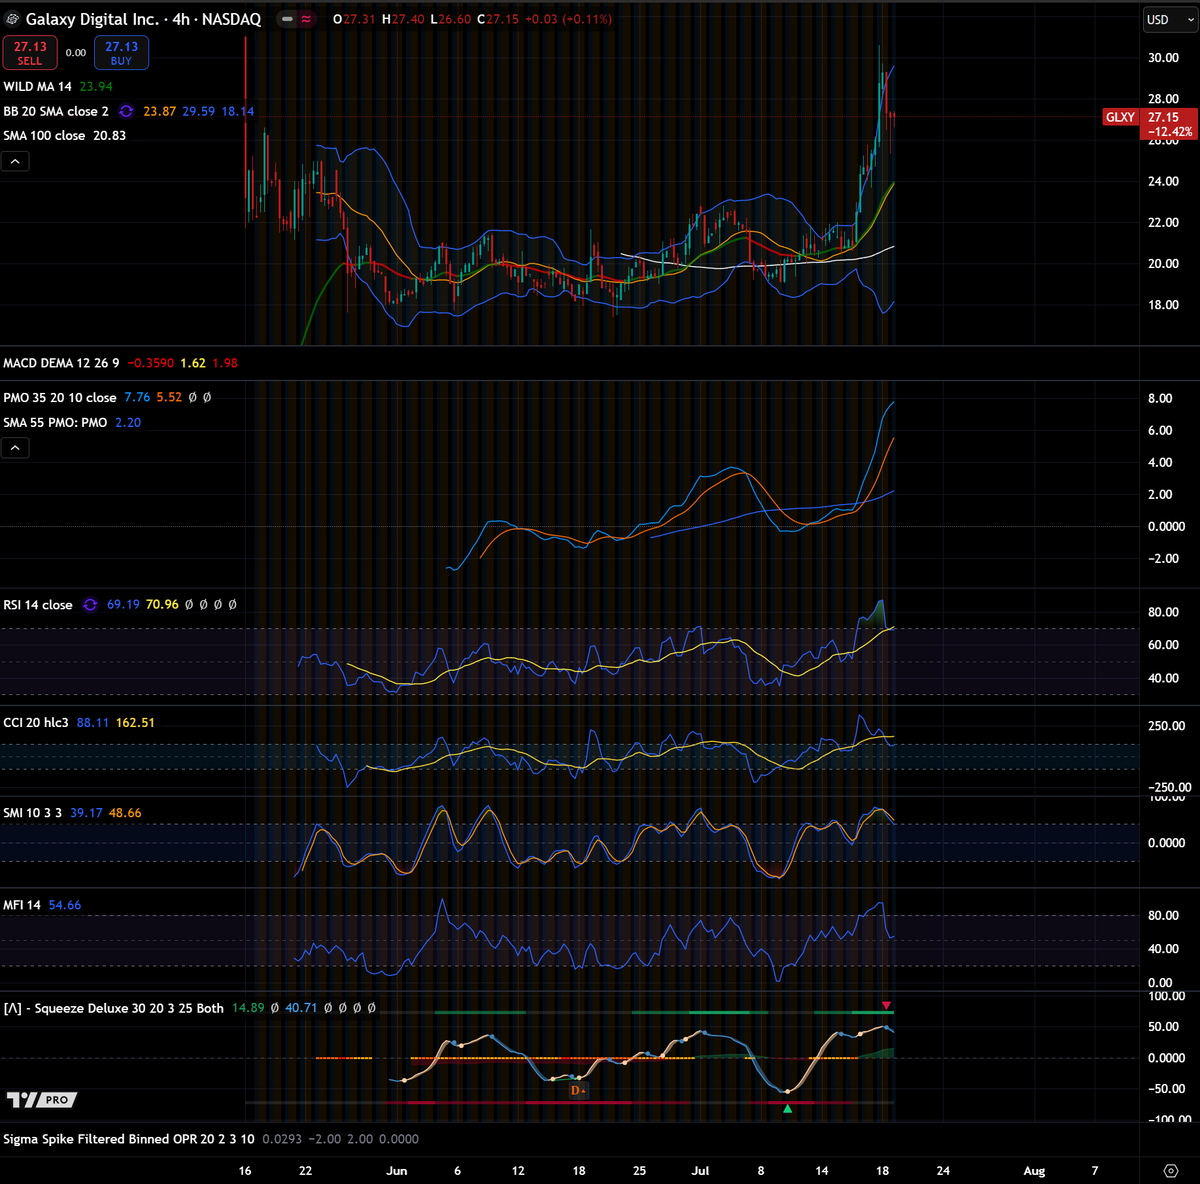Select the BB 20 SMA close 2 legend
Image resolution: width=1200 pixels, height=1184 pixels.
coord(56,111)
